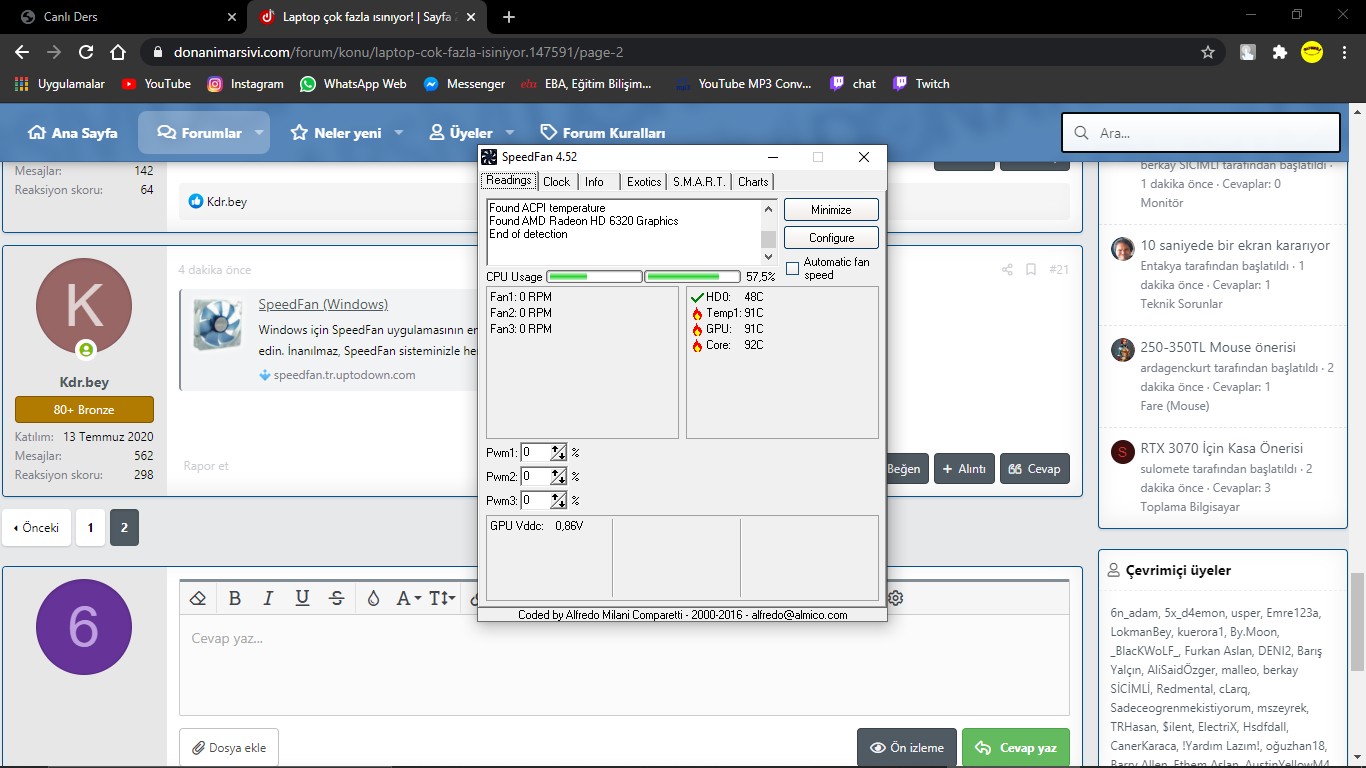Click into the Cevap yaz reply text area
Screen dimensions: 1366x768
coord(624,665)
